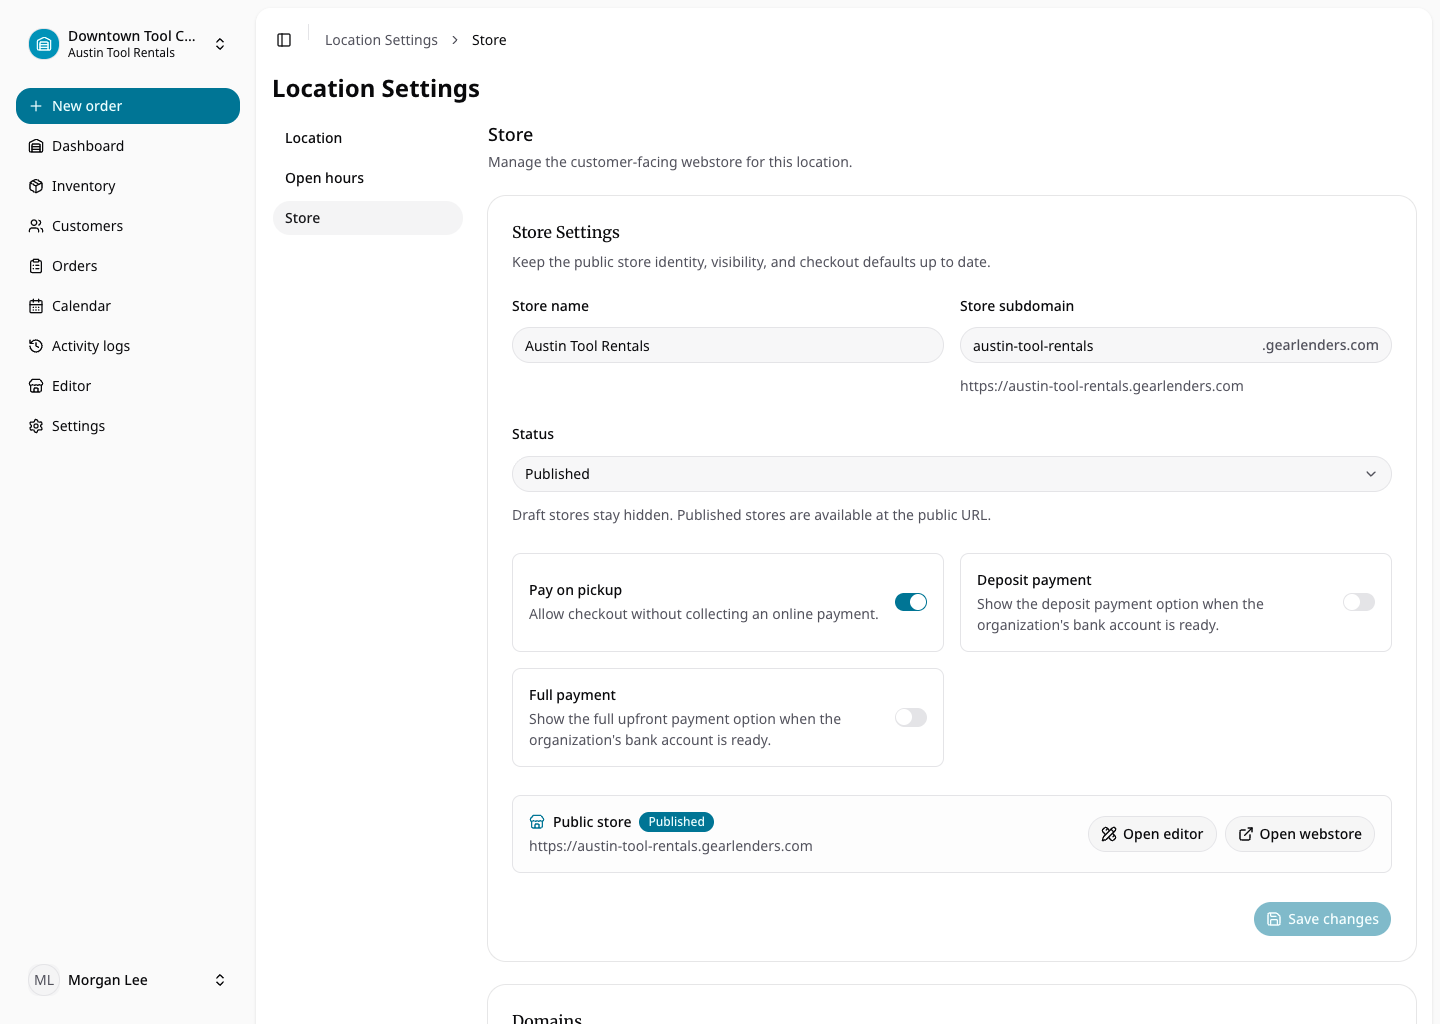1440x1024 pixels.
Task: Click the edit icon on Open editor
Action: tap(1109, 834)
